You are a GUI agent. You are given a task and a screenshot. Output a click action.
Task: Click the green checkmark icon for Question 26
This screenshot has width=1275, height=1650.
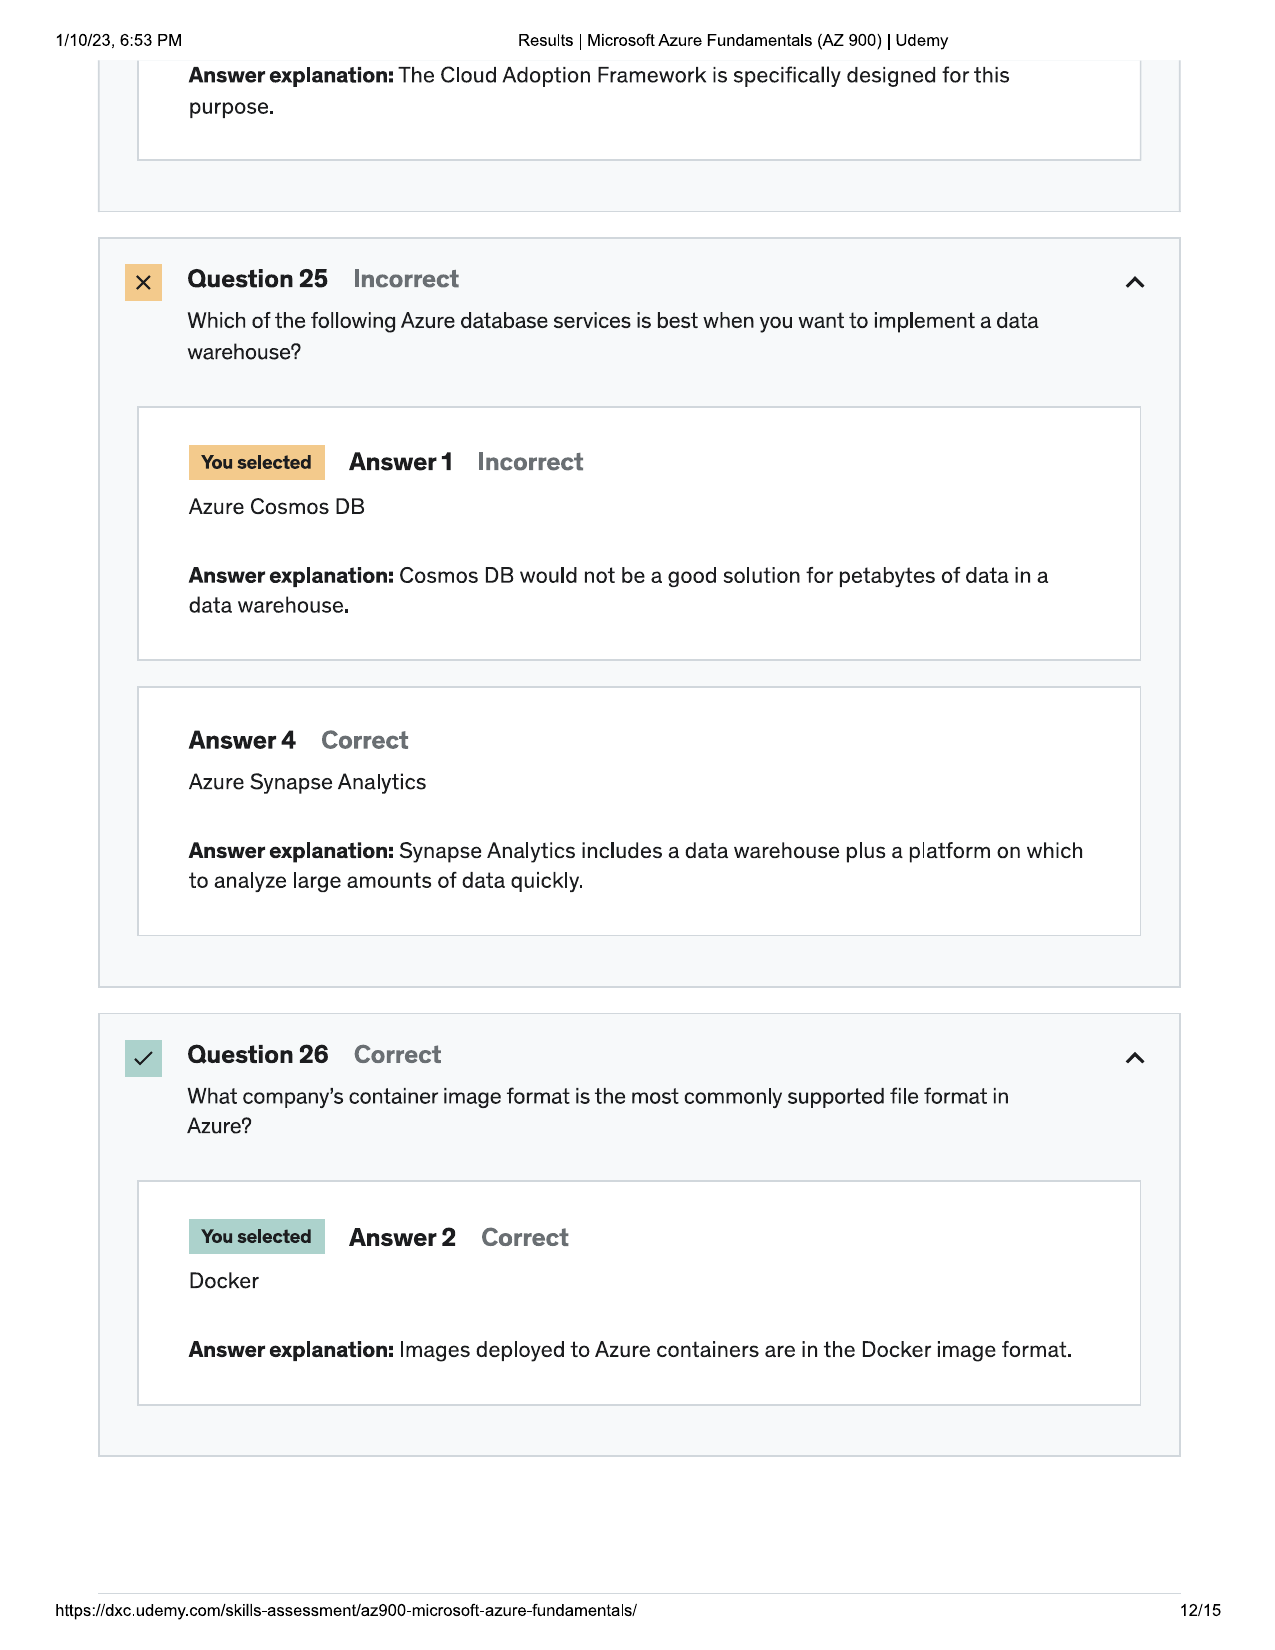[x=143, y=1058]
